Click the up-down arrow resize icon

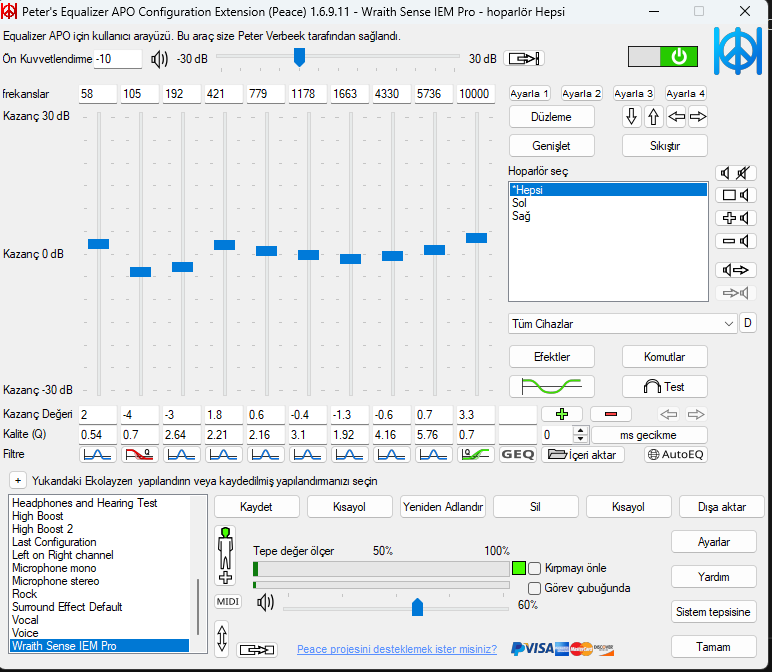click(x=222, y=639)
